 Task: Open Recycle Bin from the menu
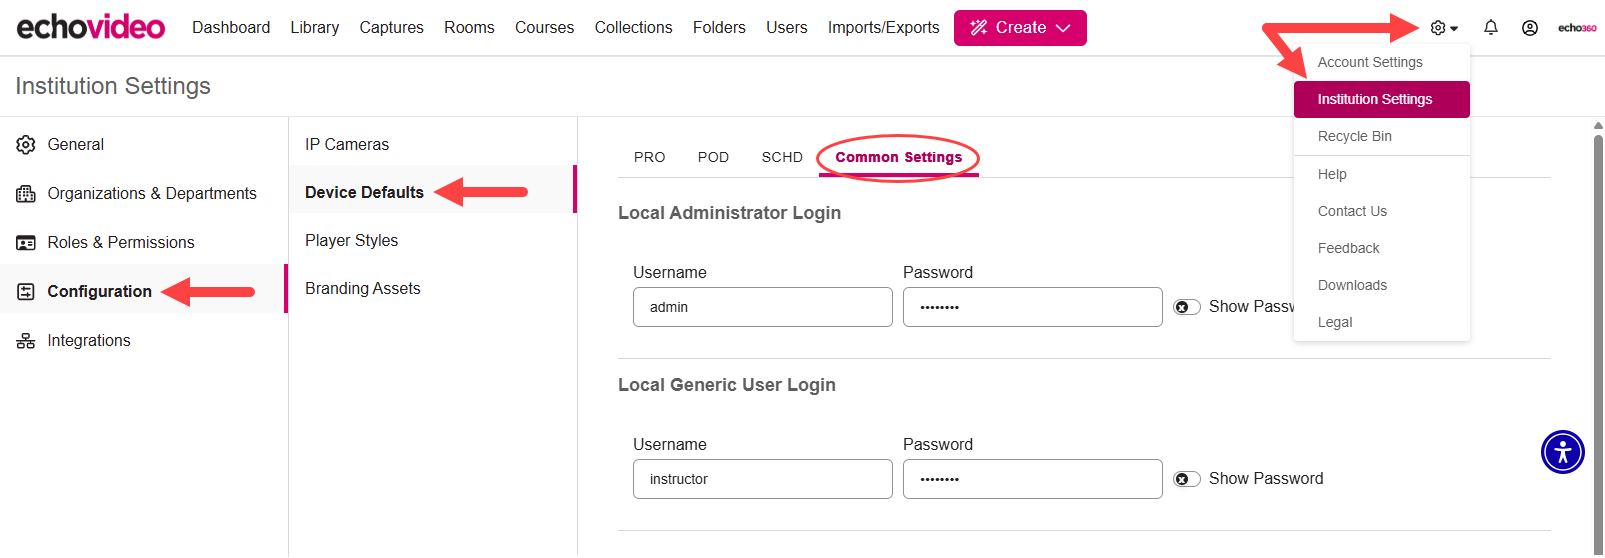(x=1382, y=136)
